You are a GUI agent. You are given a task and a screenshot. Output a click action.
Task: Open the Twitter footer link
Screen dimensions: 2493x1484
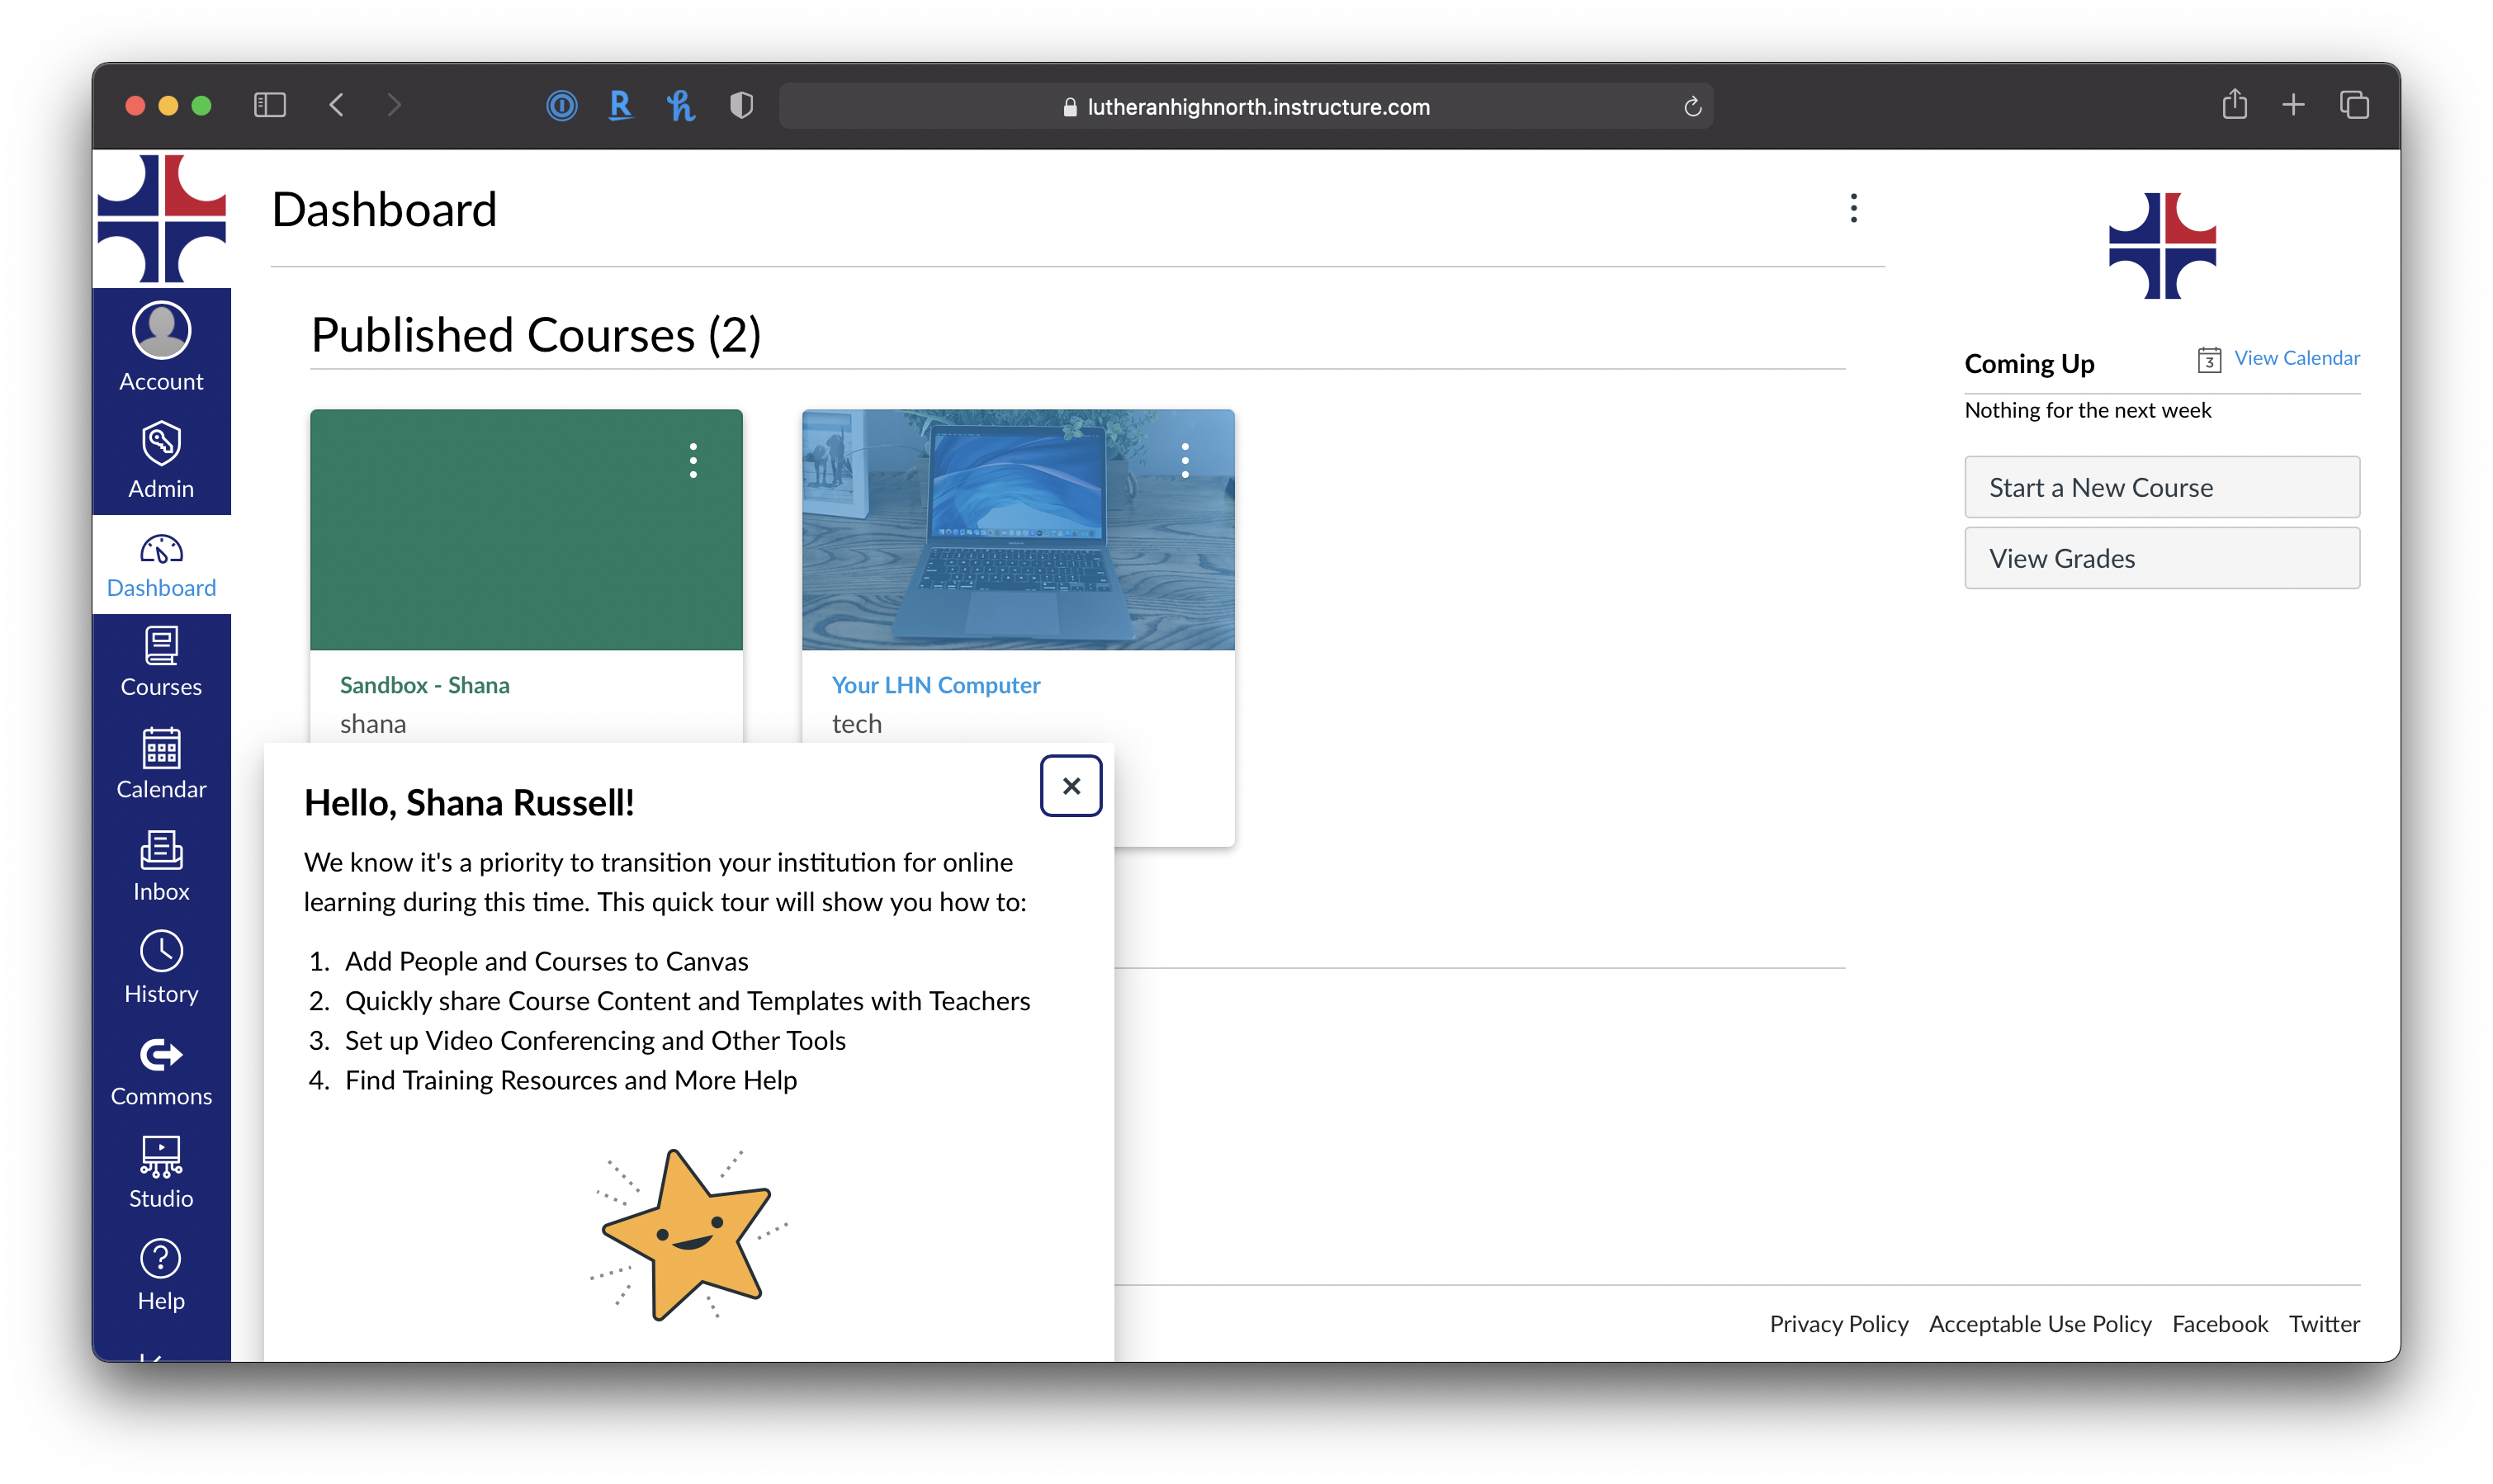[x=2323, y=1324]
